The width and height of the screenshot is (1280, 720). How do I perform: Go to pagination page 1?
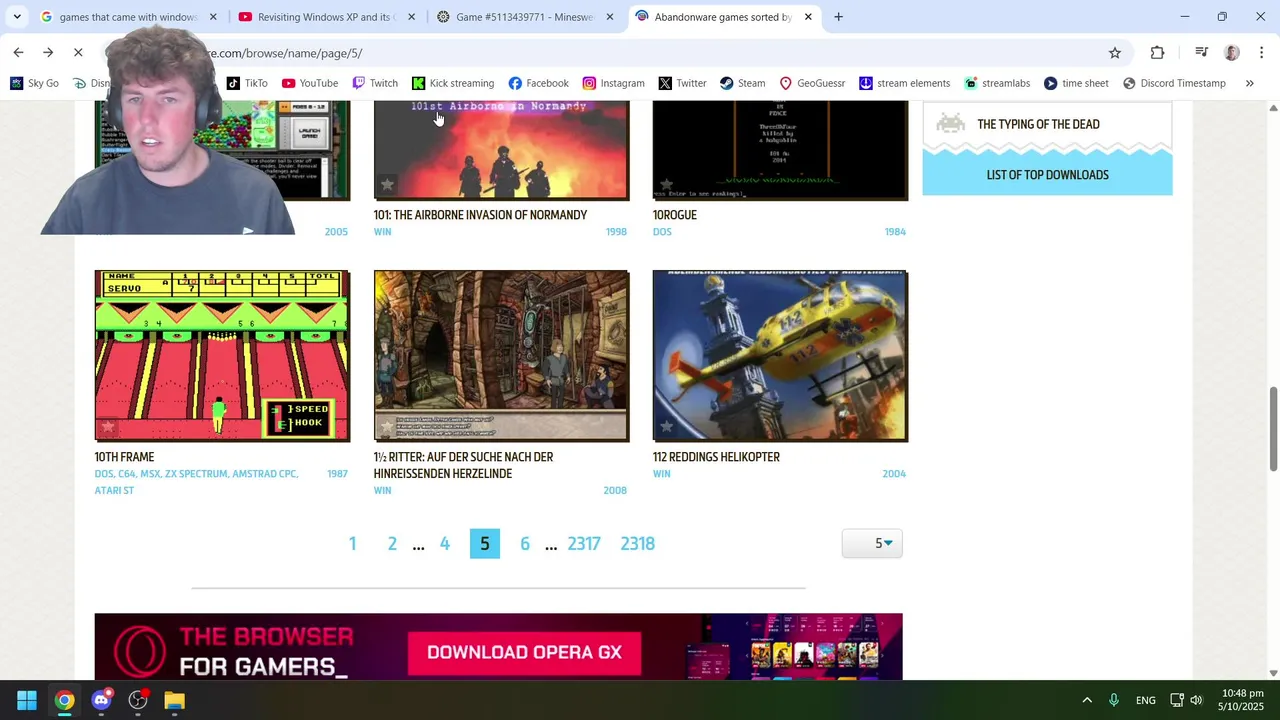coord(352,543)
